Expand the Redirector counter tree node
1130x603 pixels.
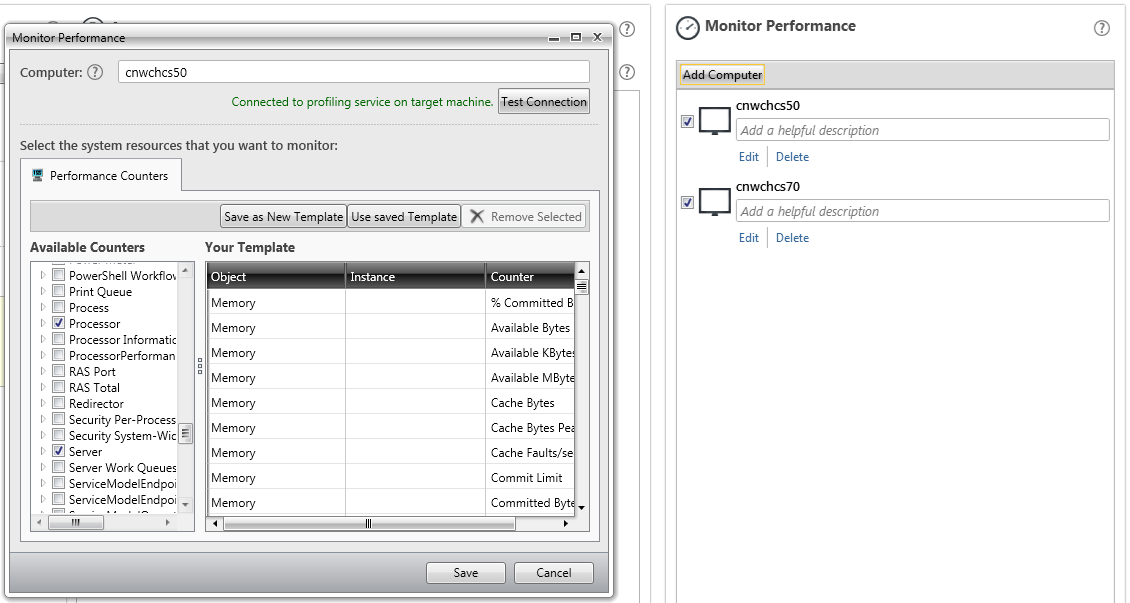click(x=43, y=404)
